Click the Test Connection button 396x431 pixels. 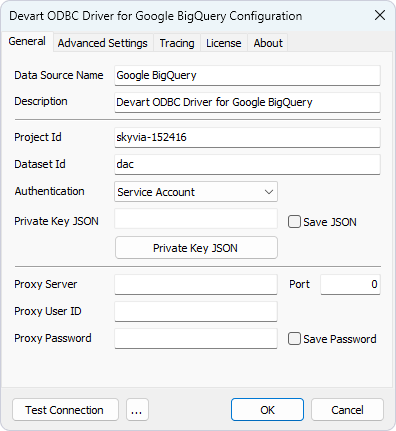(65, 410)
